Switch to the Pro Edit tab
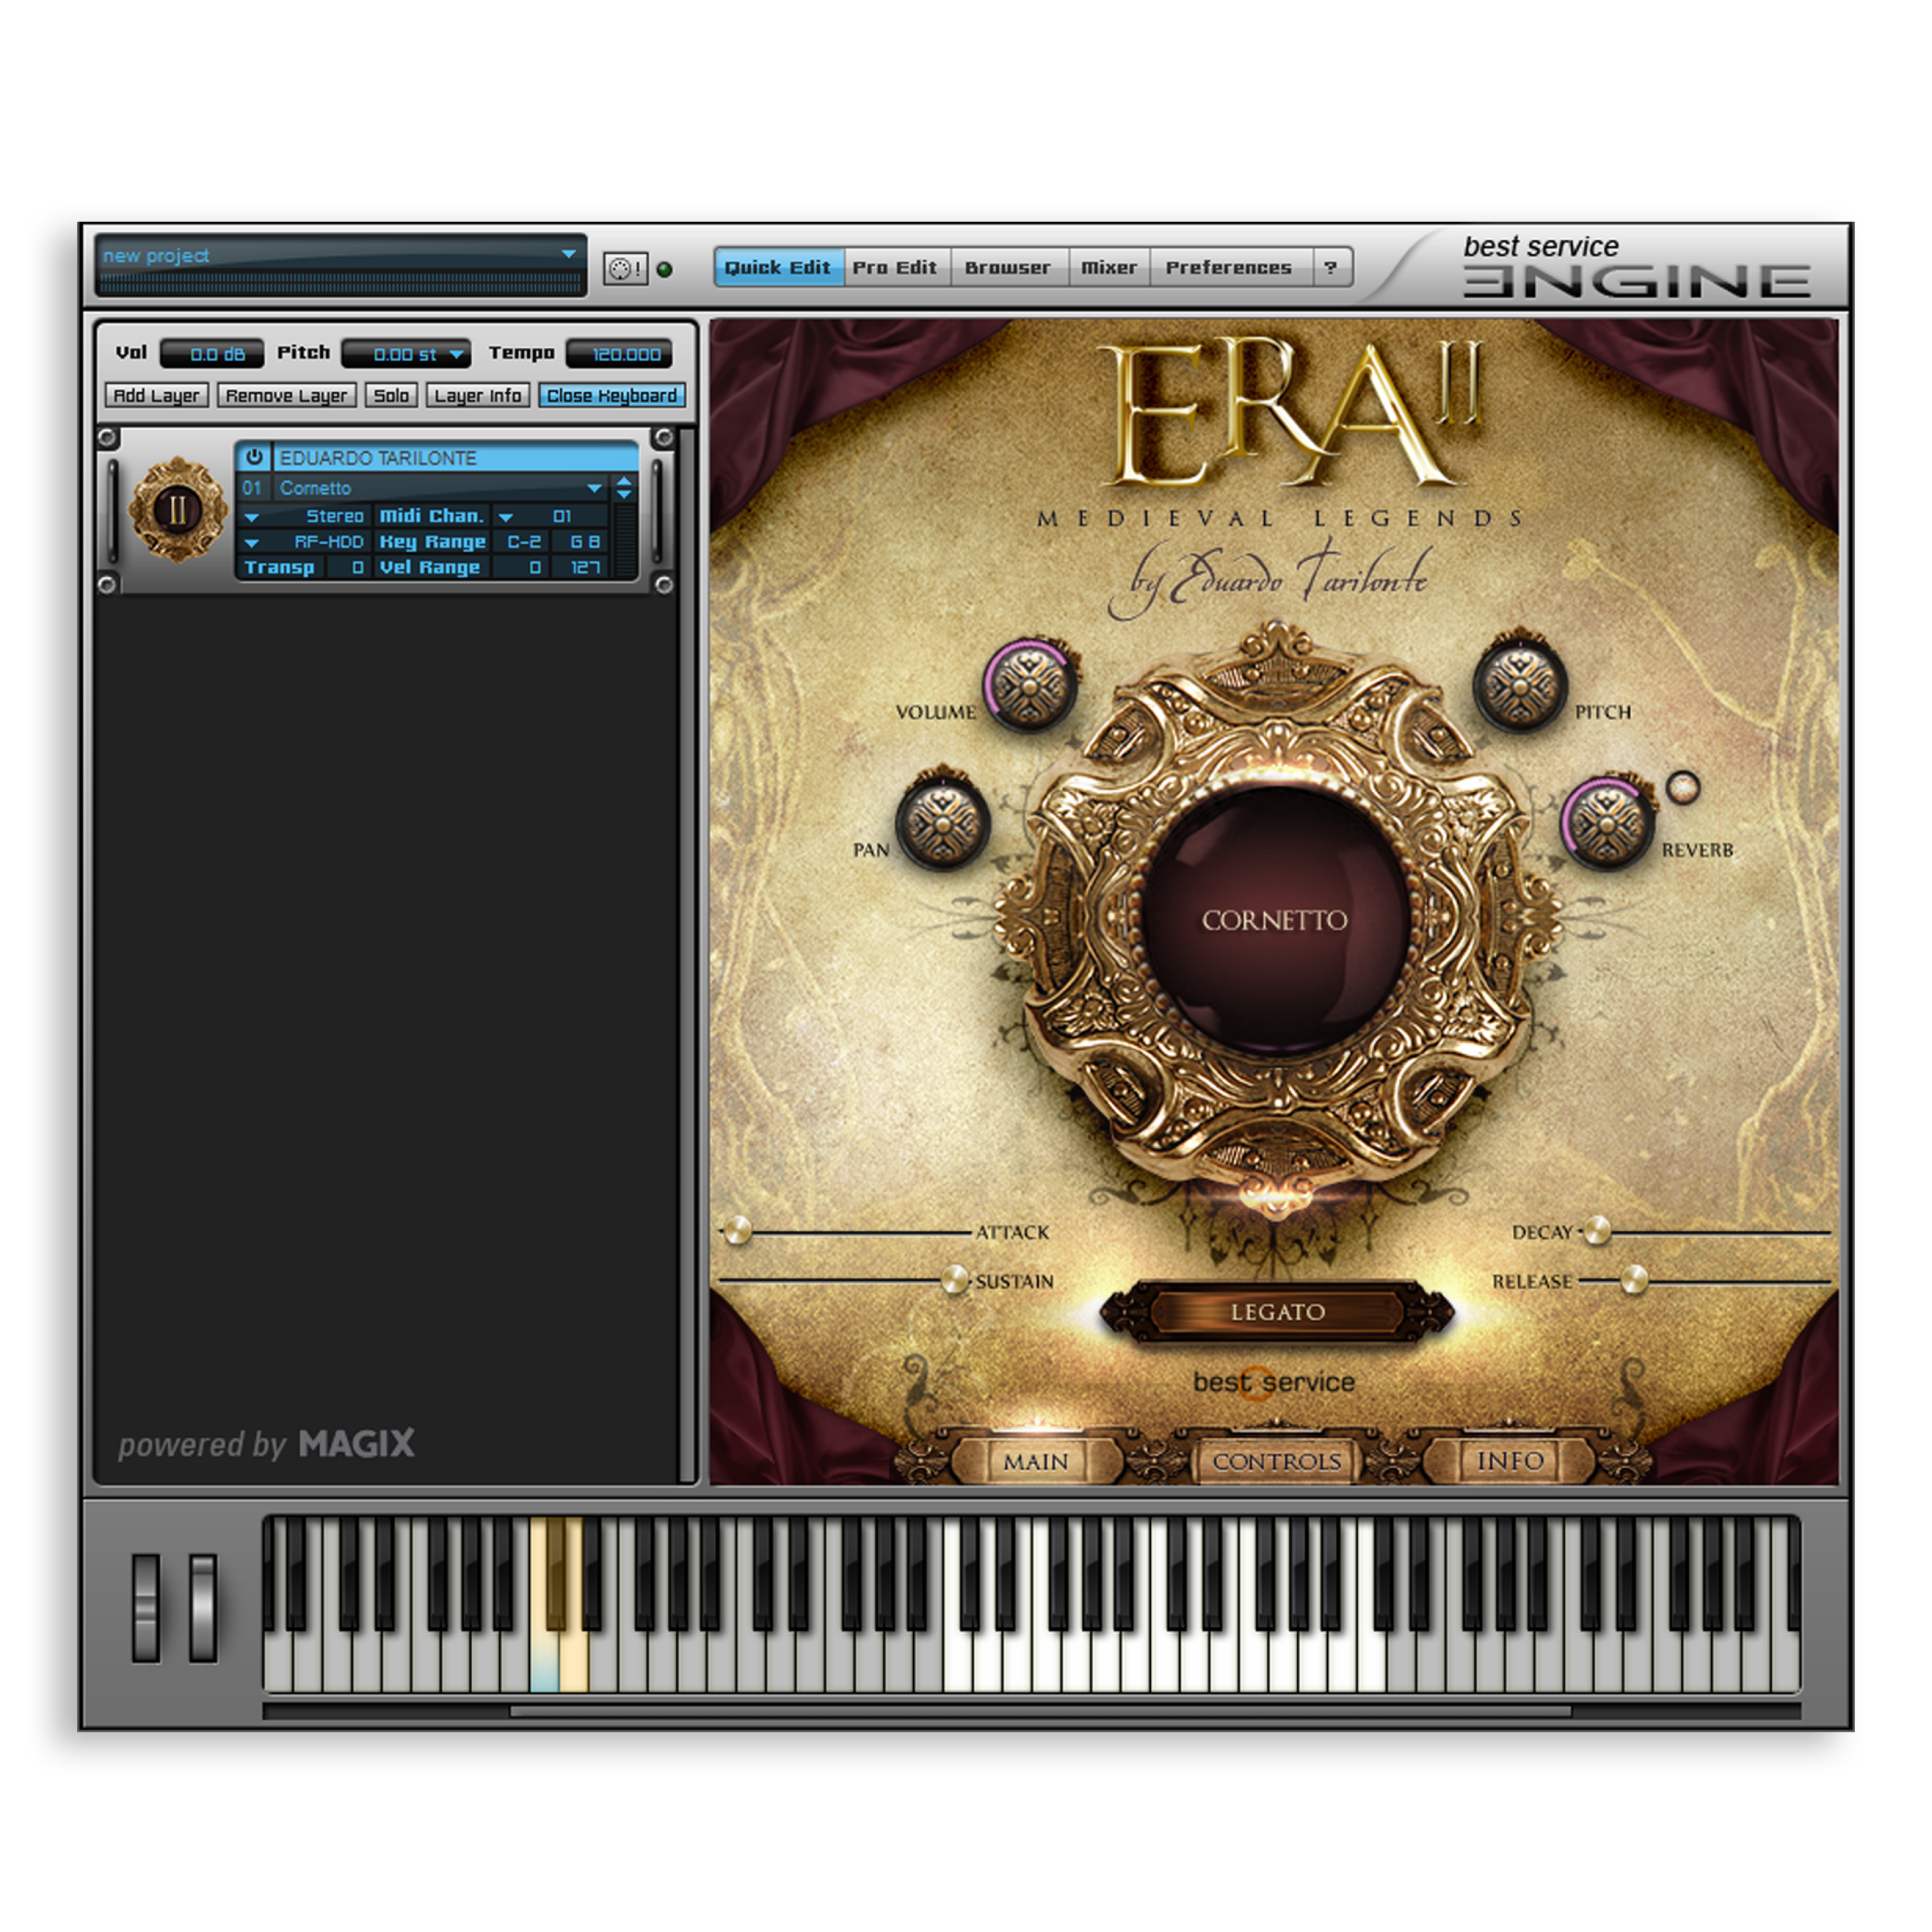1932x1932 pixels. (x=894, y=268)
